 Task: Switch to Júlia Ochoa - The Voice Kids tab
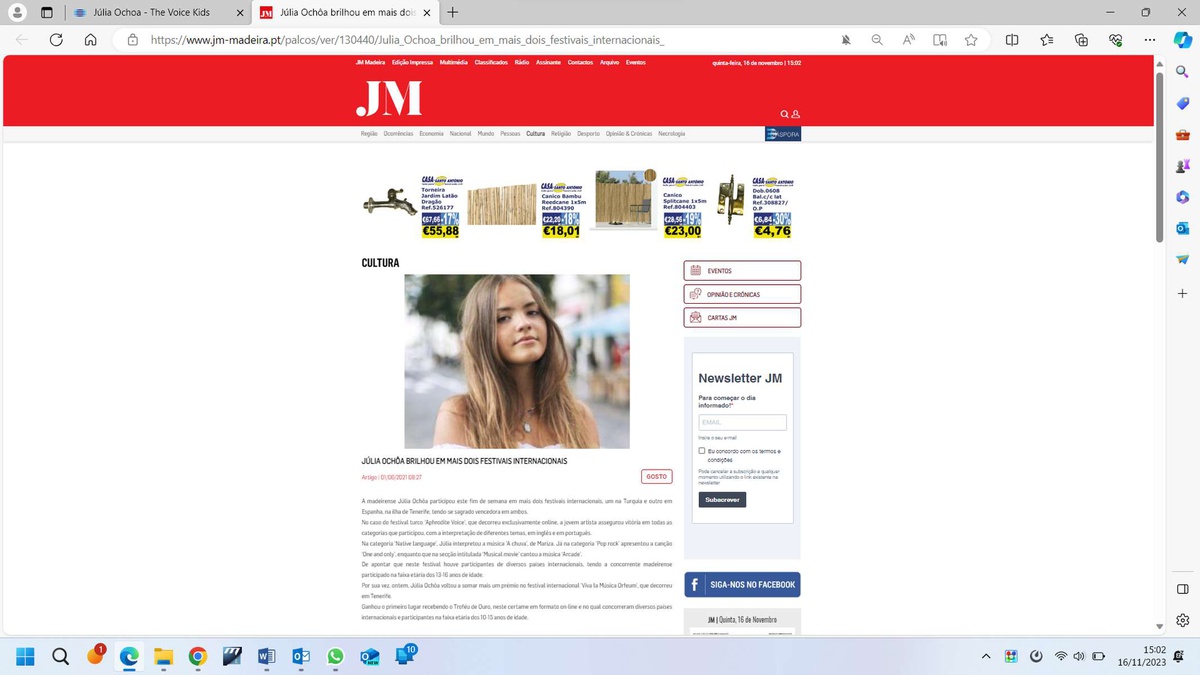[158, 13]
